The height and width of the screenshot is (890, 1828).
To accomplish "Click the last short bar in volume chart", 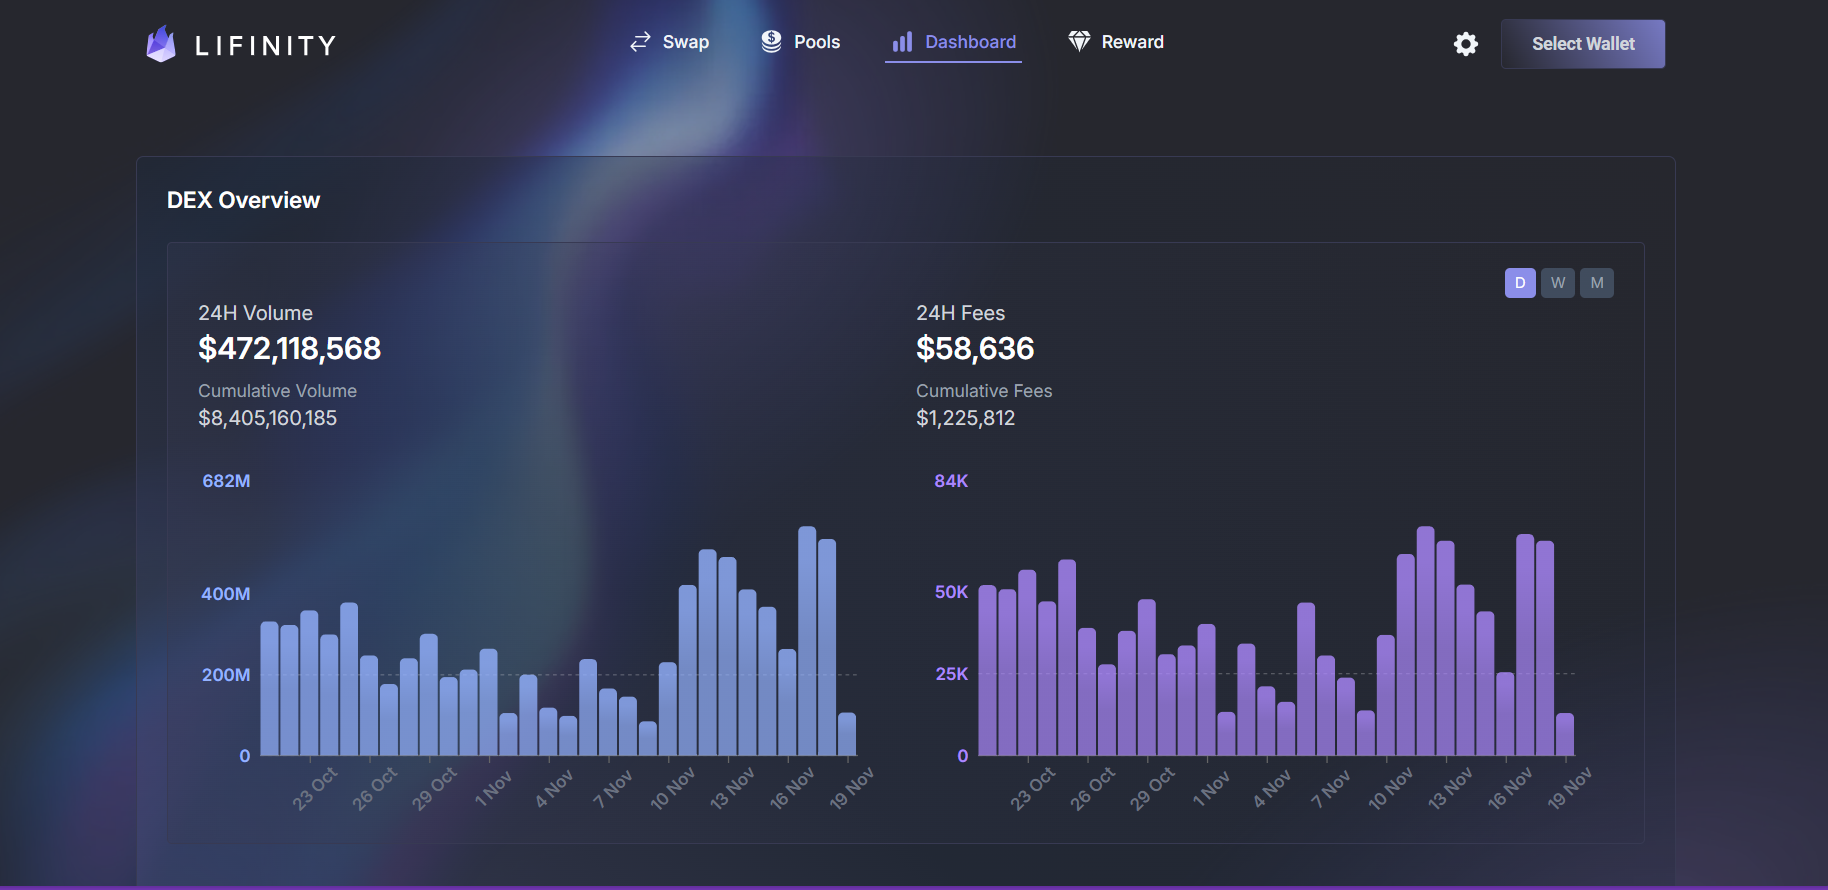I will [x=847, y=734].
